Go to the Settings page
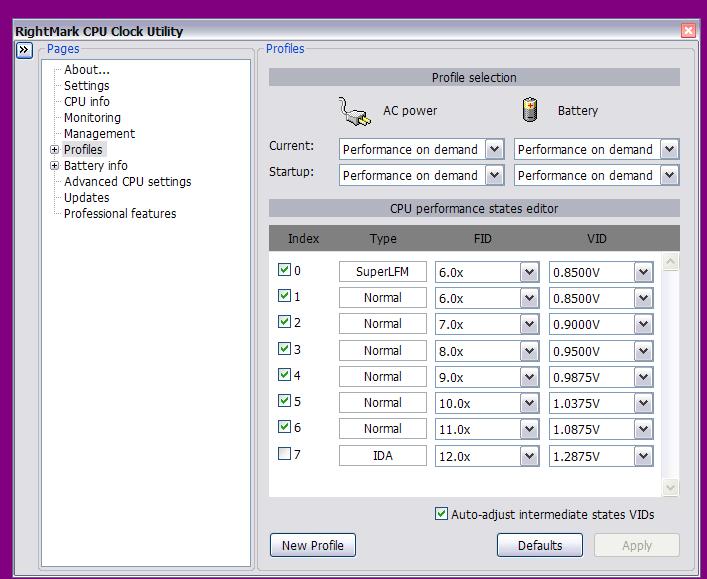Image resolution: width=707 pixels, height=579 pixels. 87,86
